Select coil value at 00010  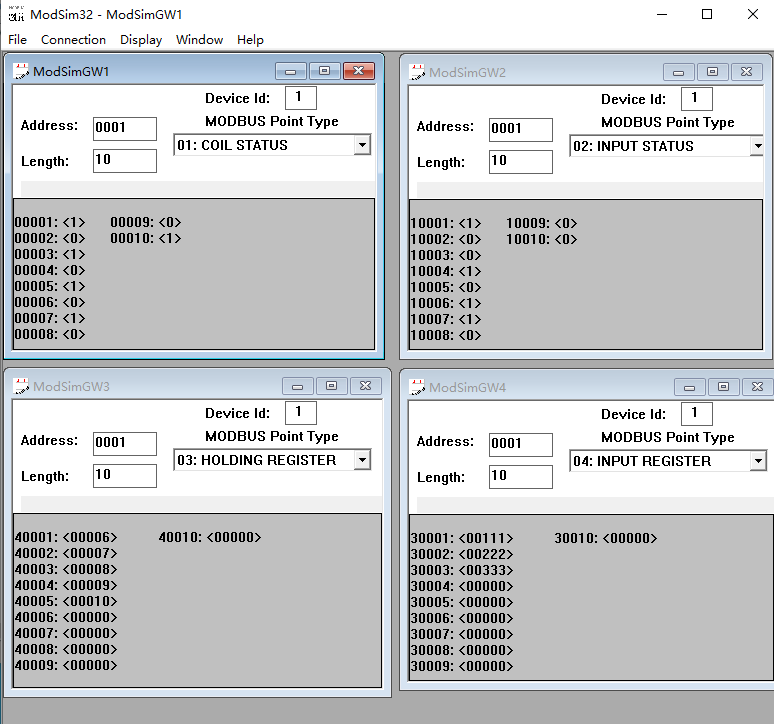point(170,238)
